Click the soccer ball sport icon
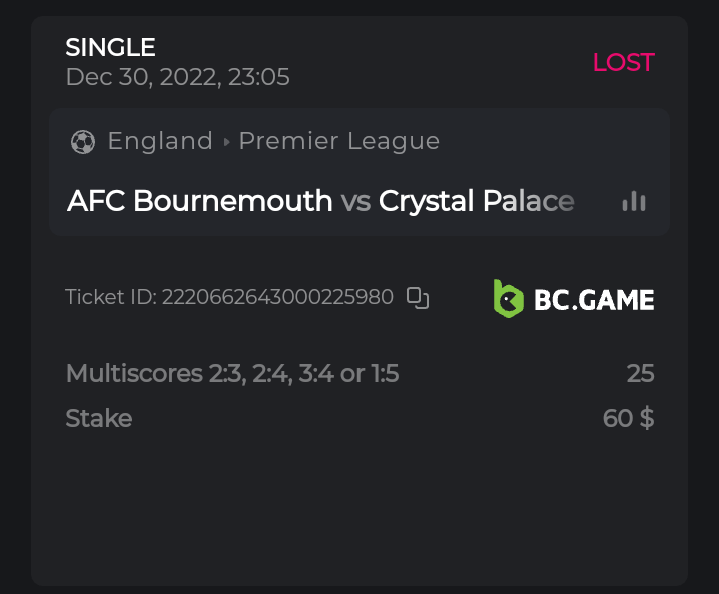 click(x=82, y=142)
